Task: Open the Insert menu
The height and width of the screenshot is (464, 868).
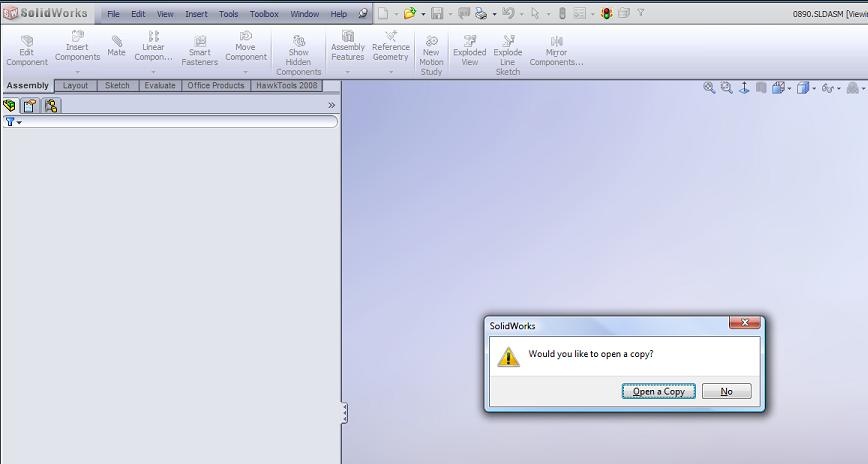Action: (196, 14)
